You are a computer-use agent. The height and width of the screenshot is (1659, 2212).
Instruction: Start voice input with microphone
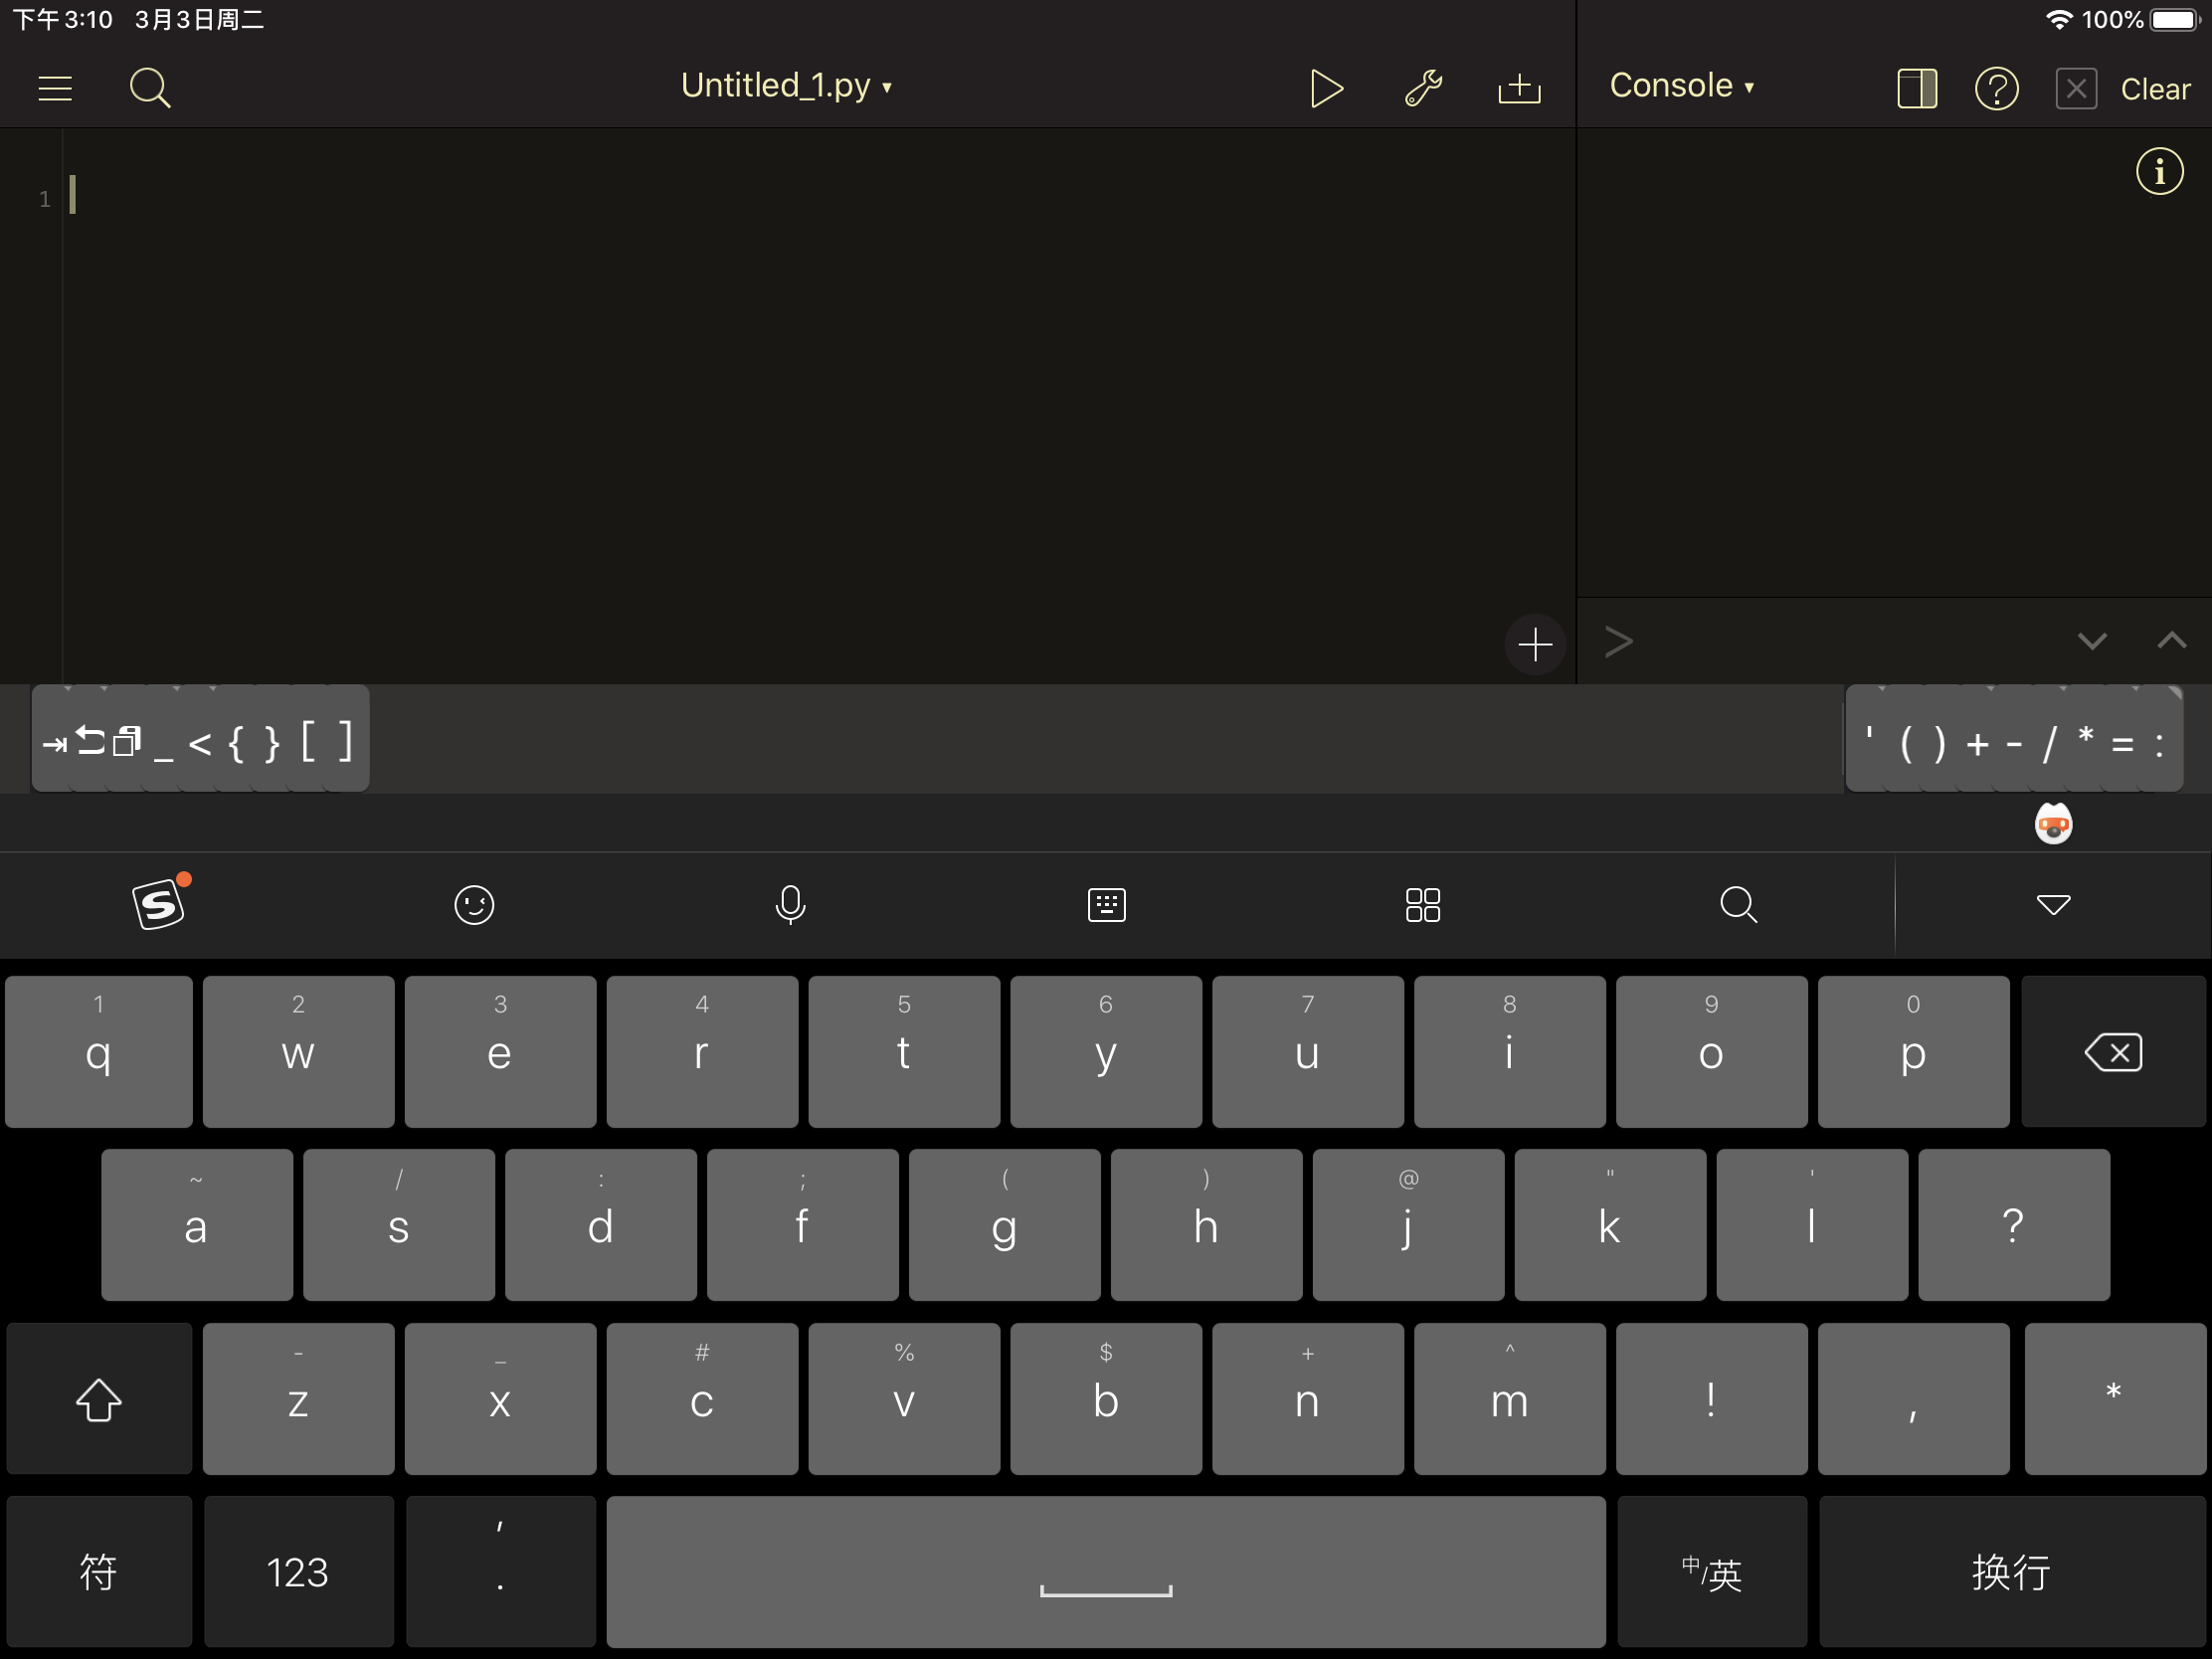coord(790,904)
